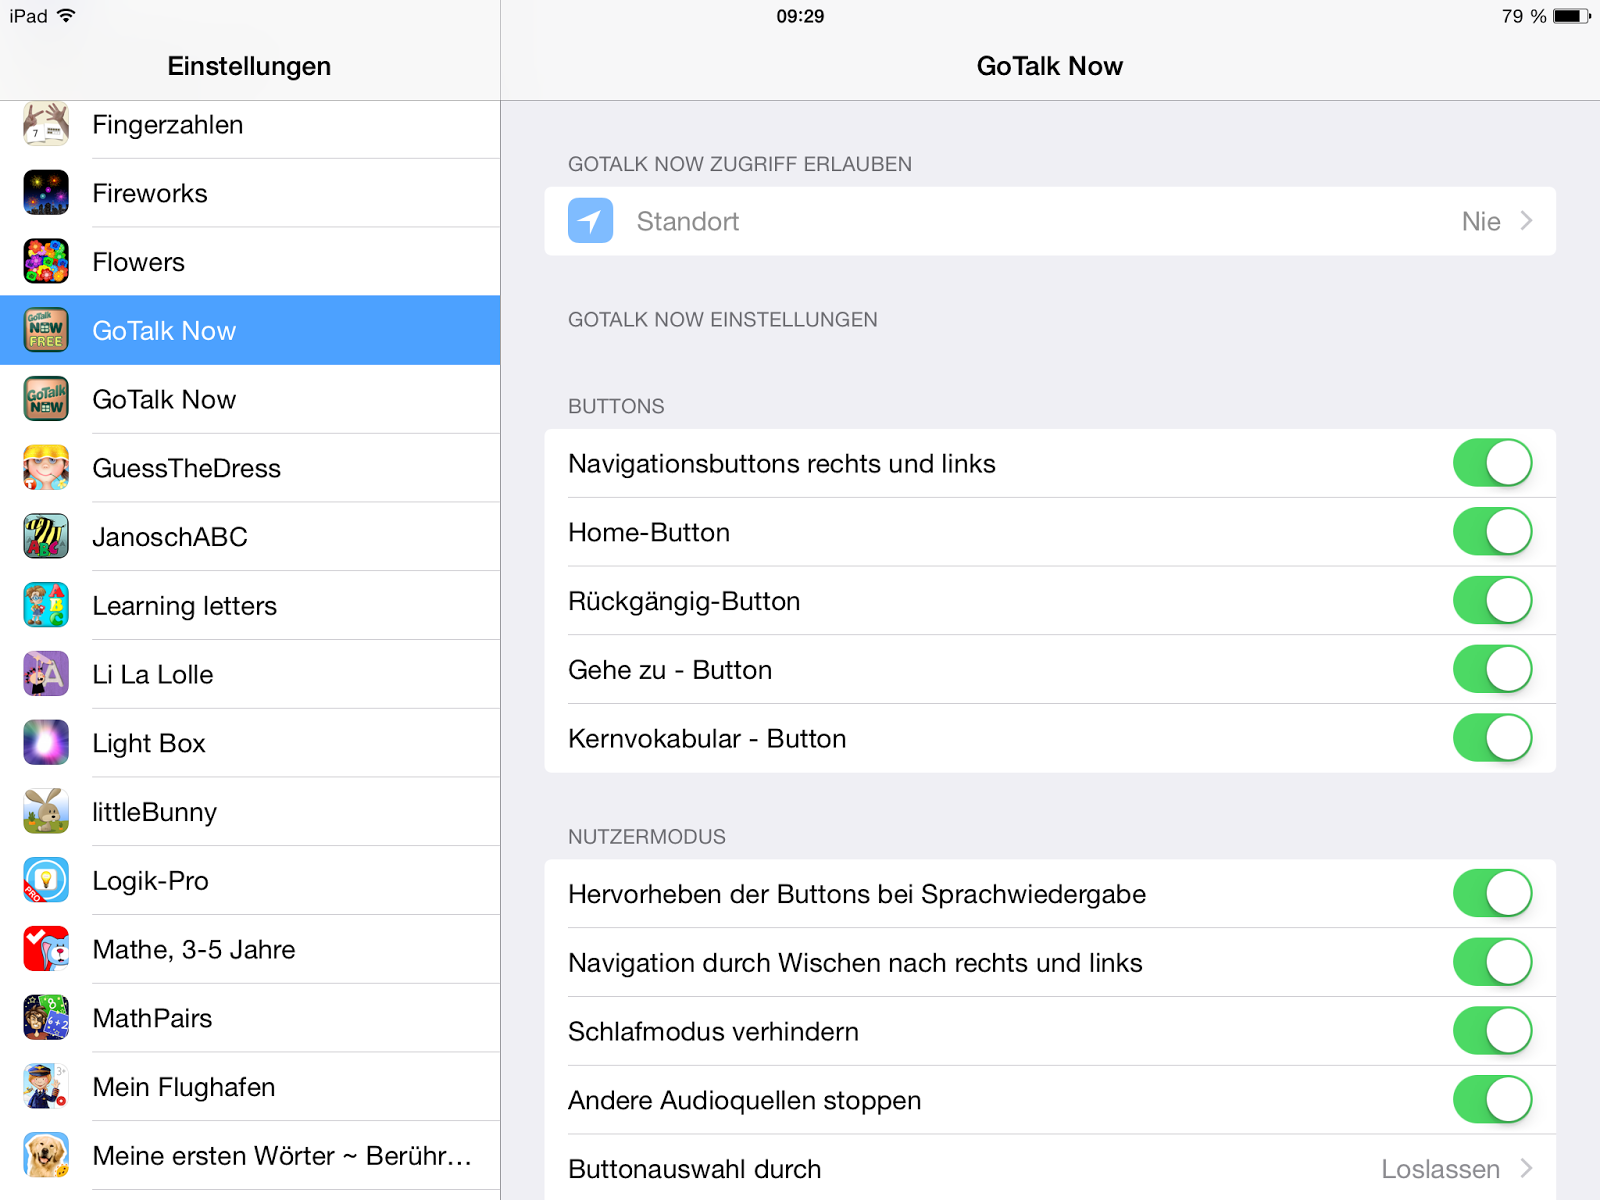Click the 79 % battery percentage
Image resolution: width=1600 pixels, height=1200 pixels.
(1524, 16)
